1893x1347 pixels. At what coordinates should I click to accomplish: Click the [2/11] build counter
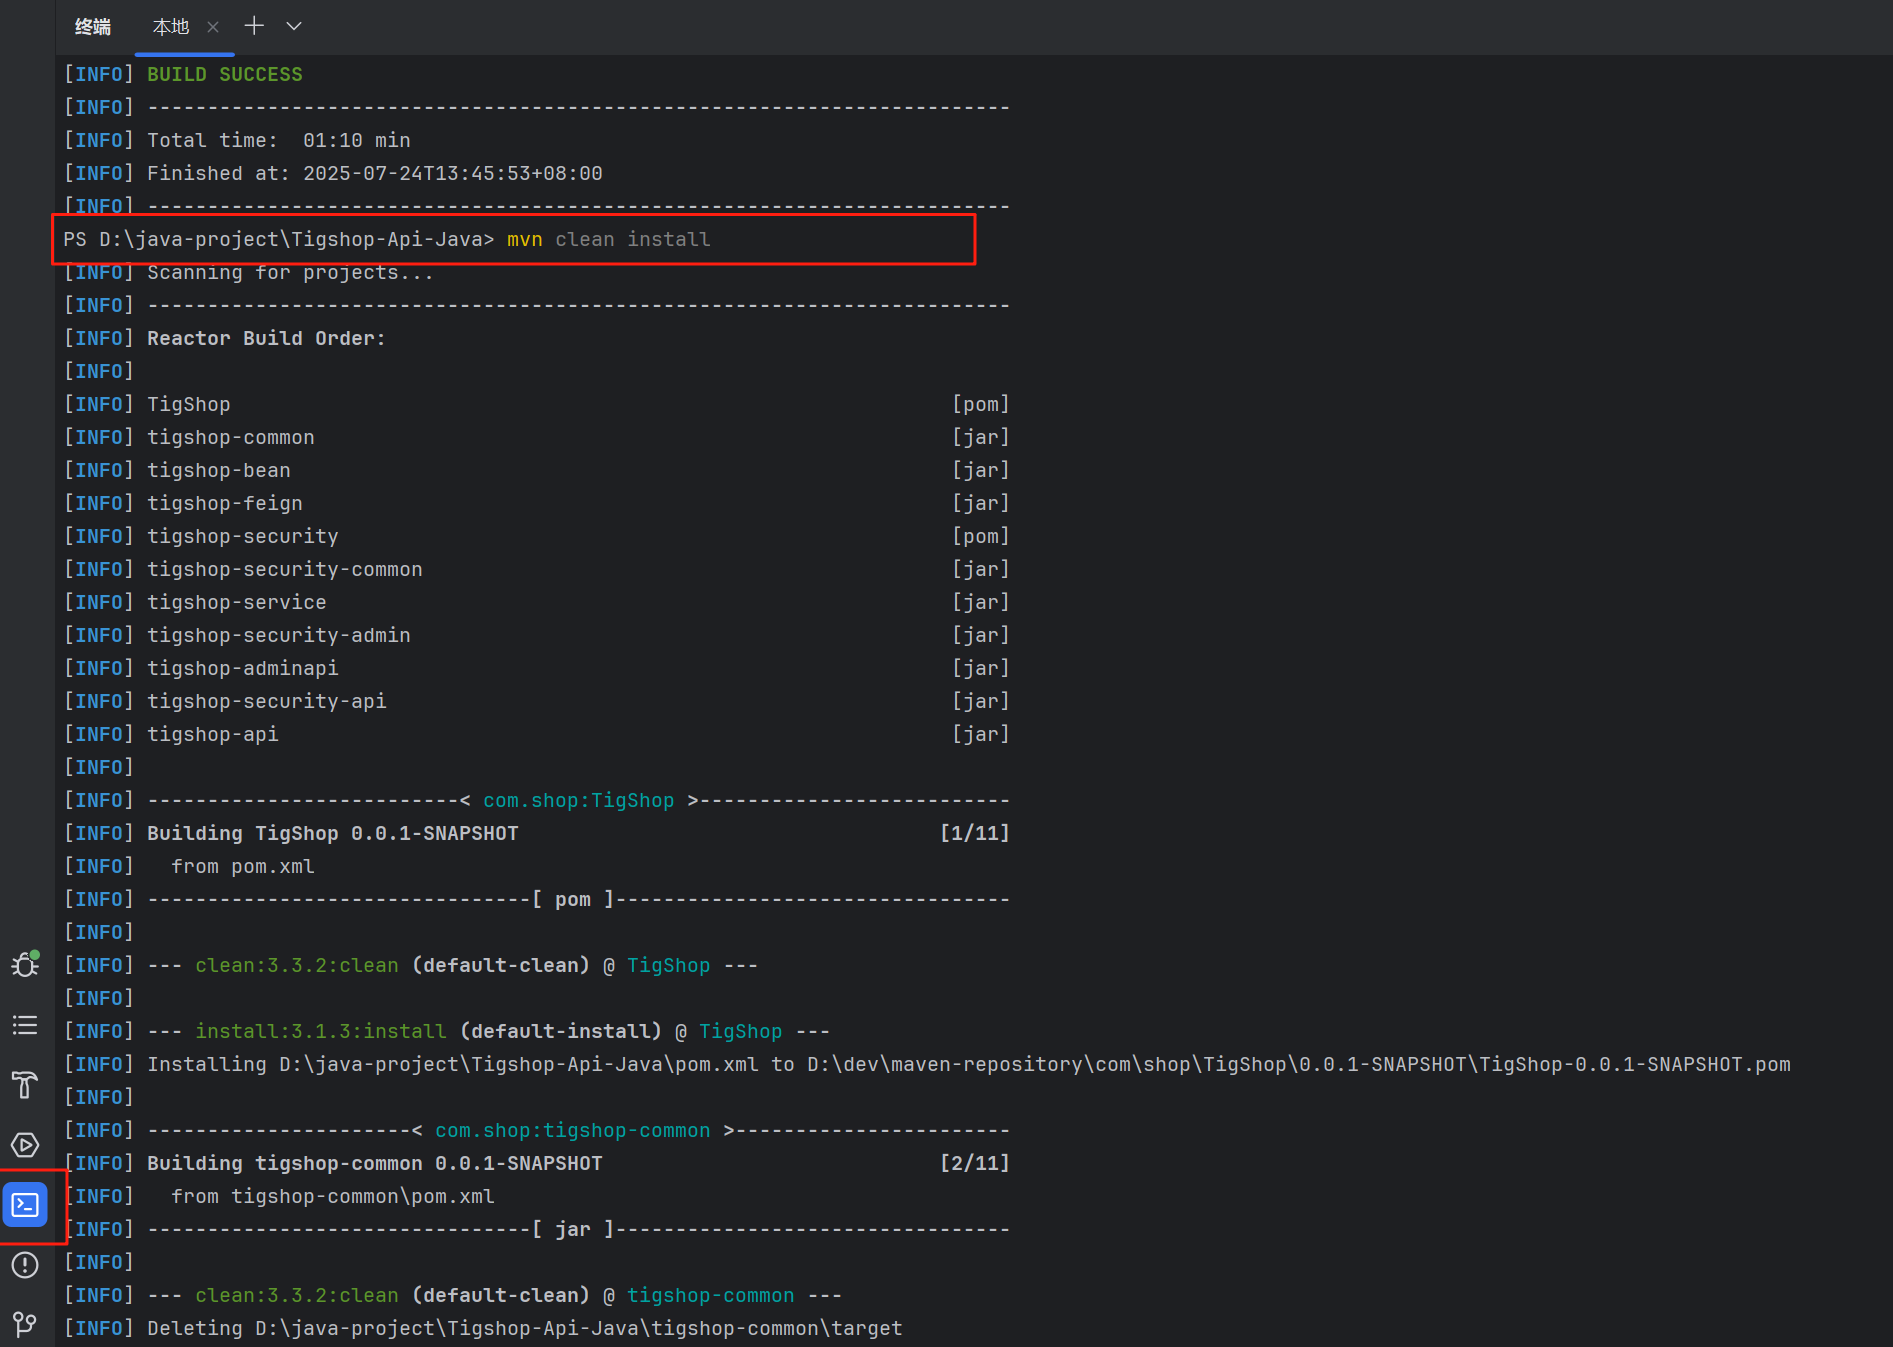pyautogui.click(x=975, y=1163)
